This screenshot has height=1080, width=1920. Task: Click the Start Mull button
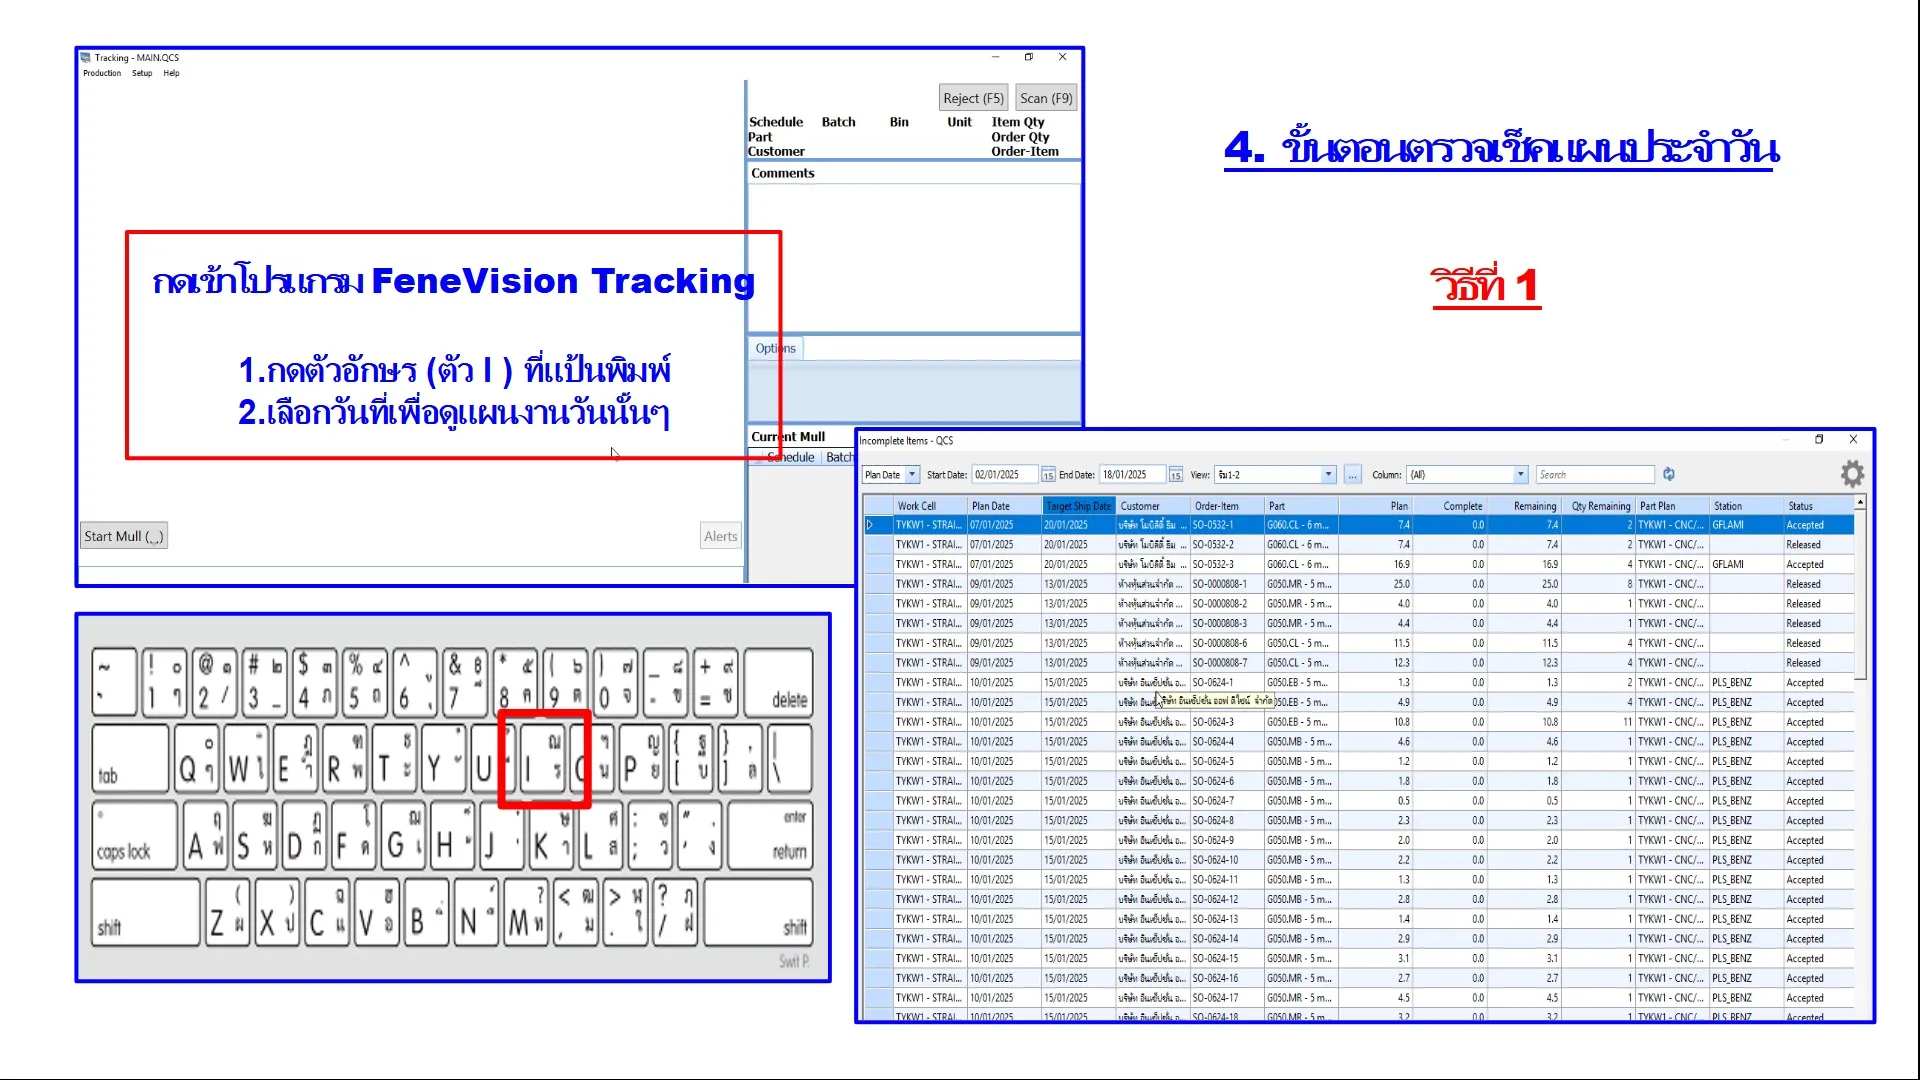124,536
